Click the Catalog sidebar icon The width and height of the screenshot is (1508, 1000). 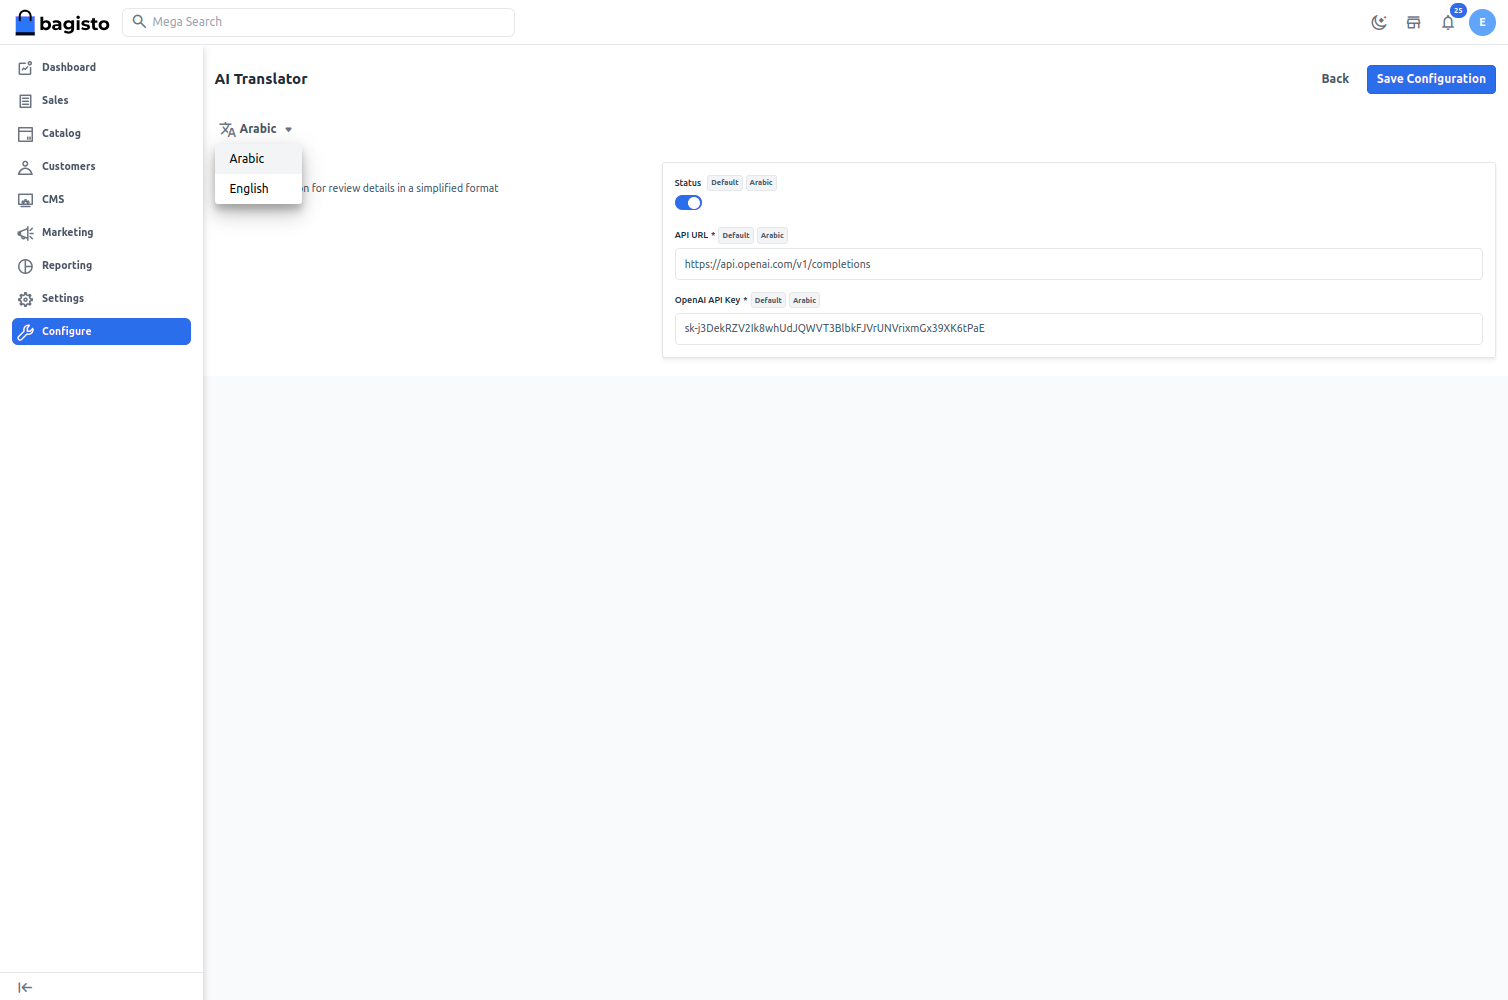click(26, 134)
